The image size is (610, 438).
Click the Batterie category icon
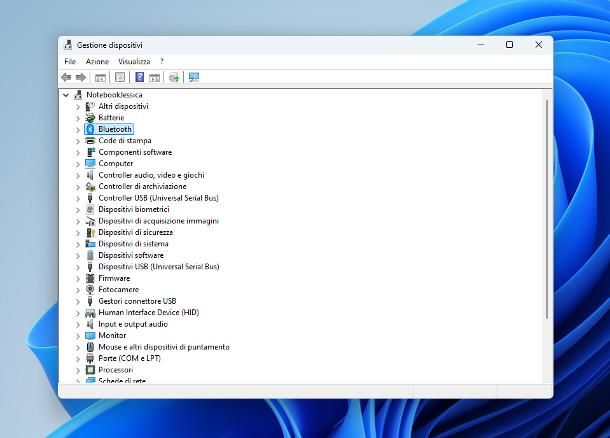tap(90, 117)
